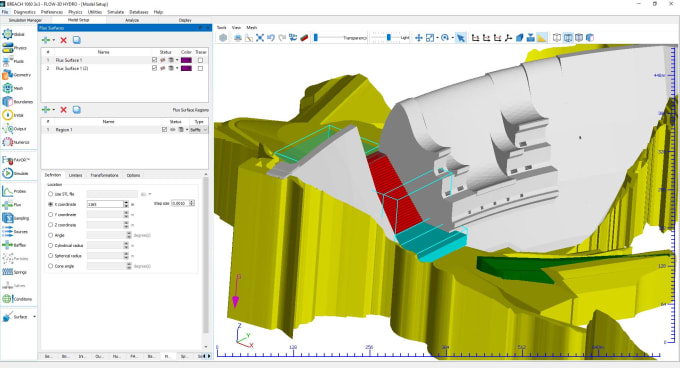The width and height of the screenshot is (680, 368).
Task: Toggle Region 1 visibility eye icon
Action: [x=173, y=130]
